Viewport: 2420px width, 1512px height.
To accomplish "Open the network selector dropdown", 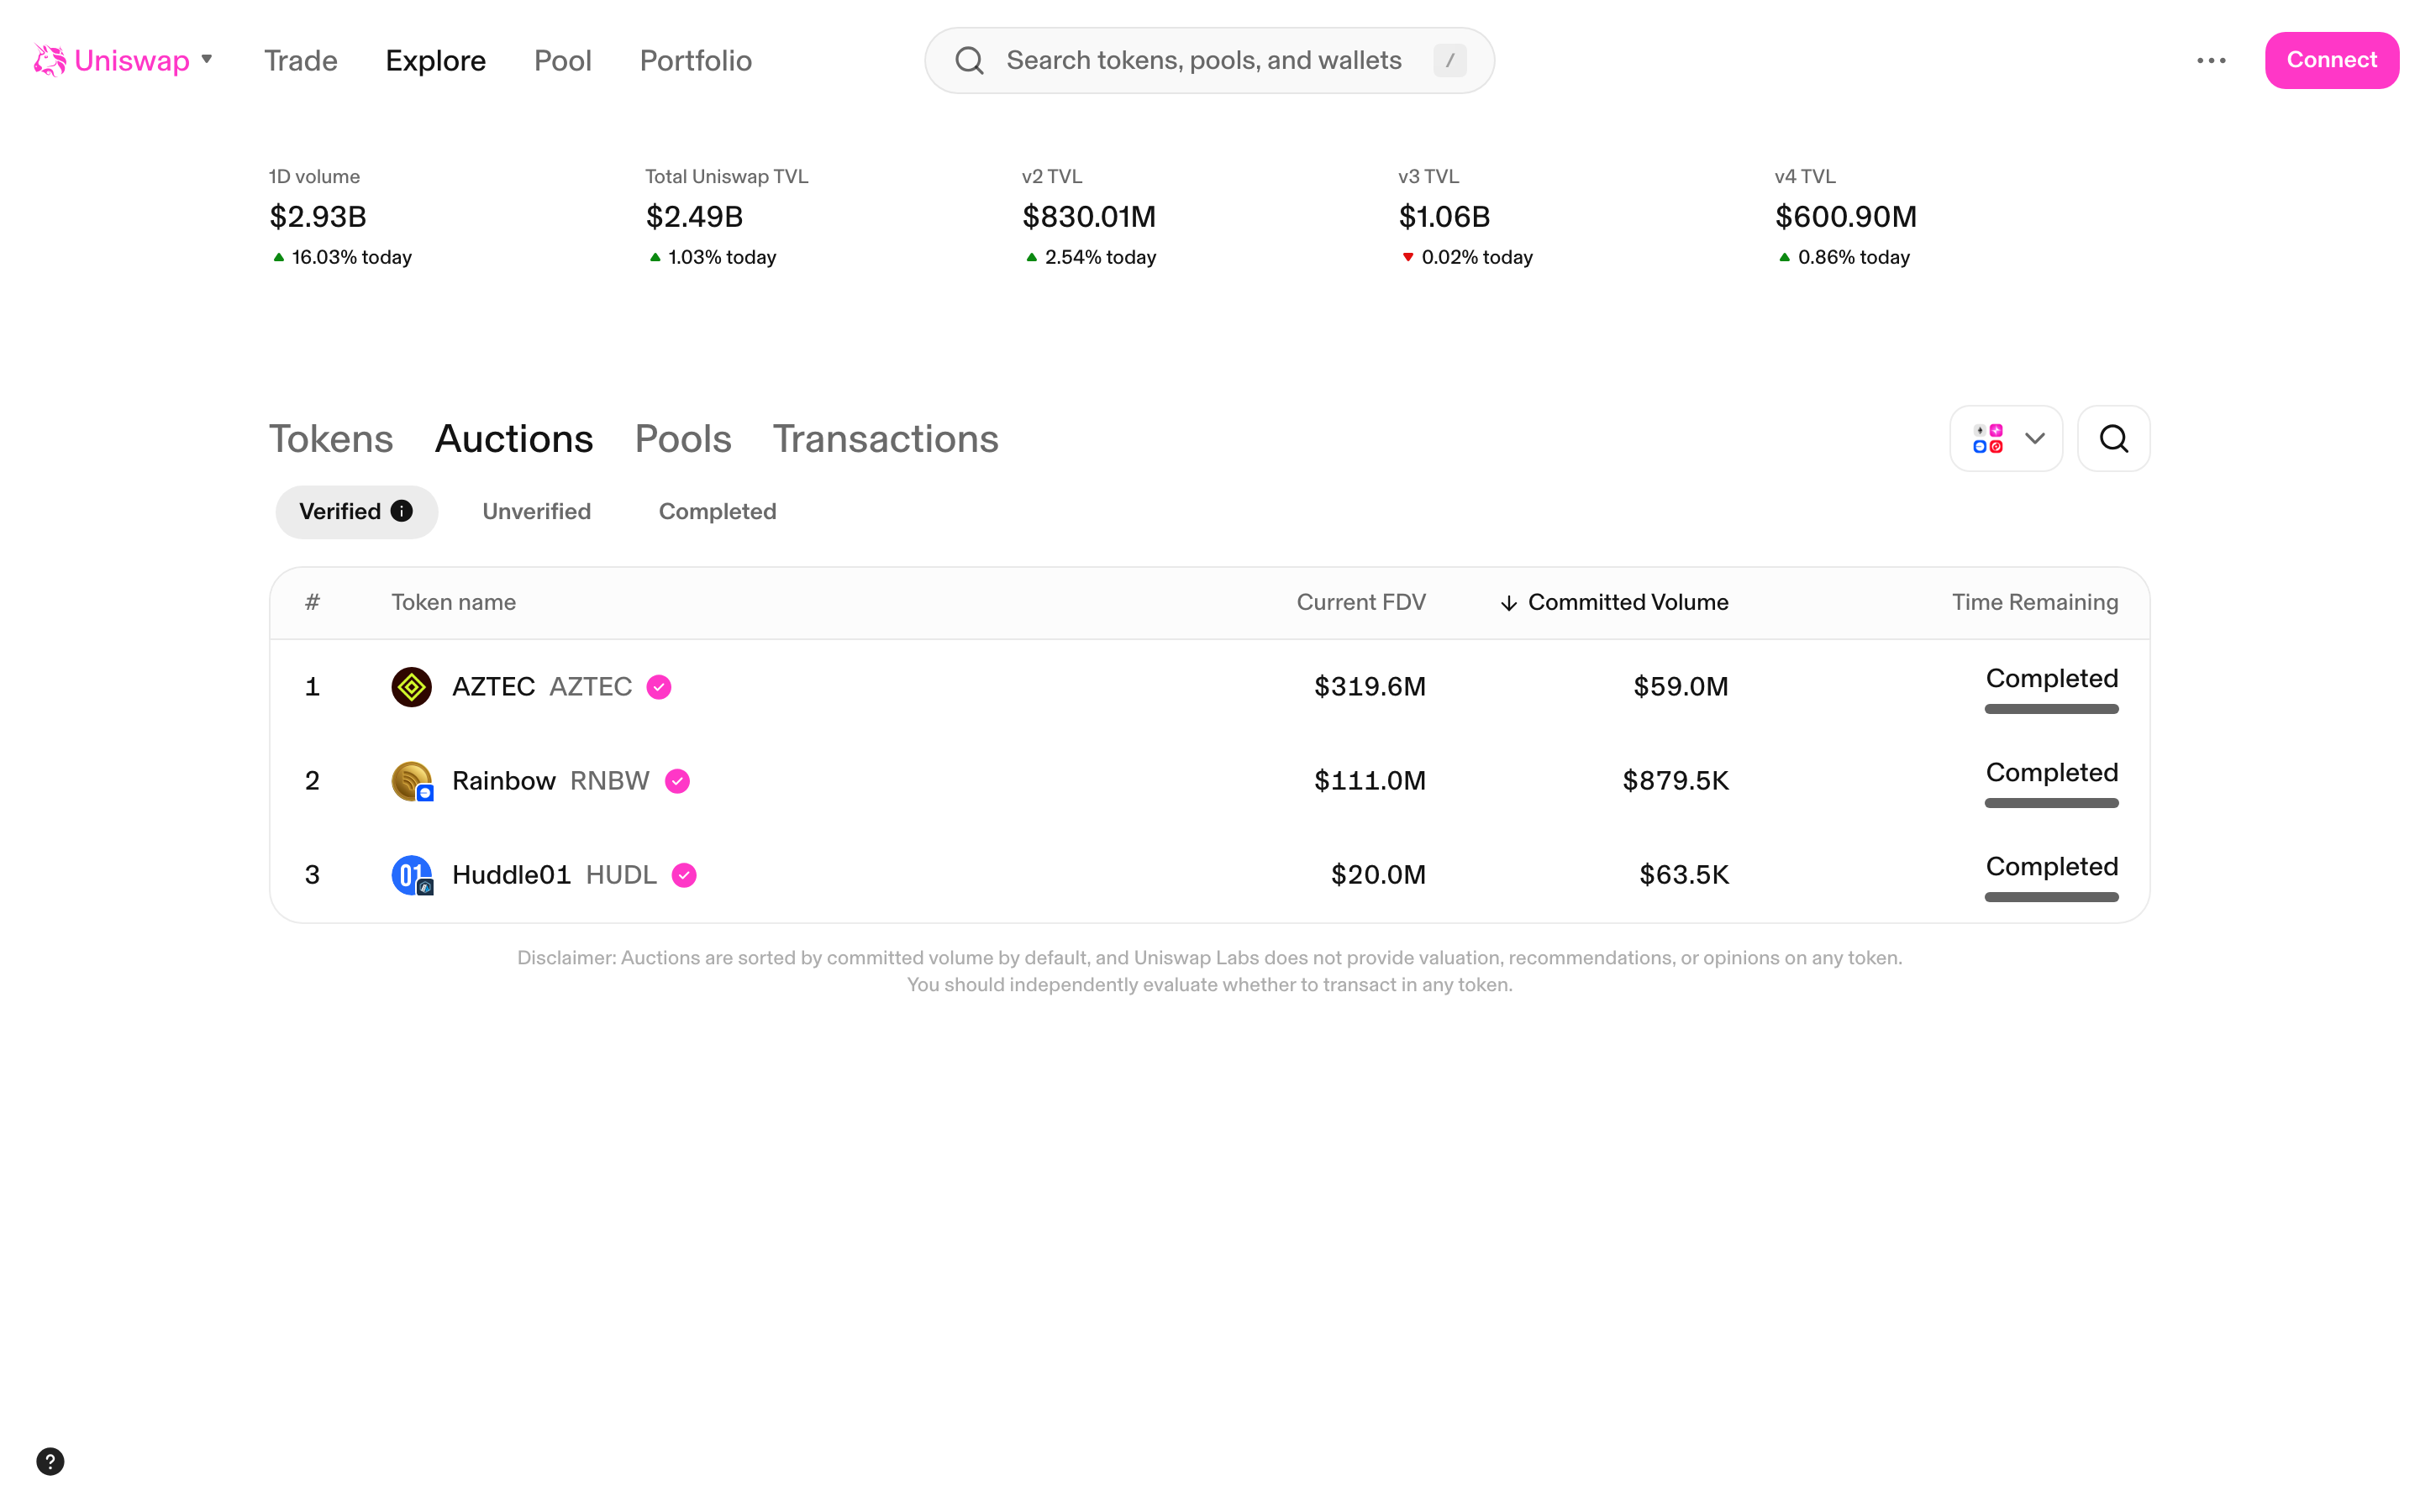I will [x=2005, y=438].
